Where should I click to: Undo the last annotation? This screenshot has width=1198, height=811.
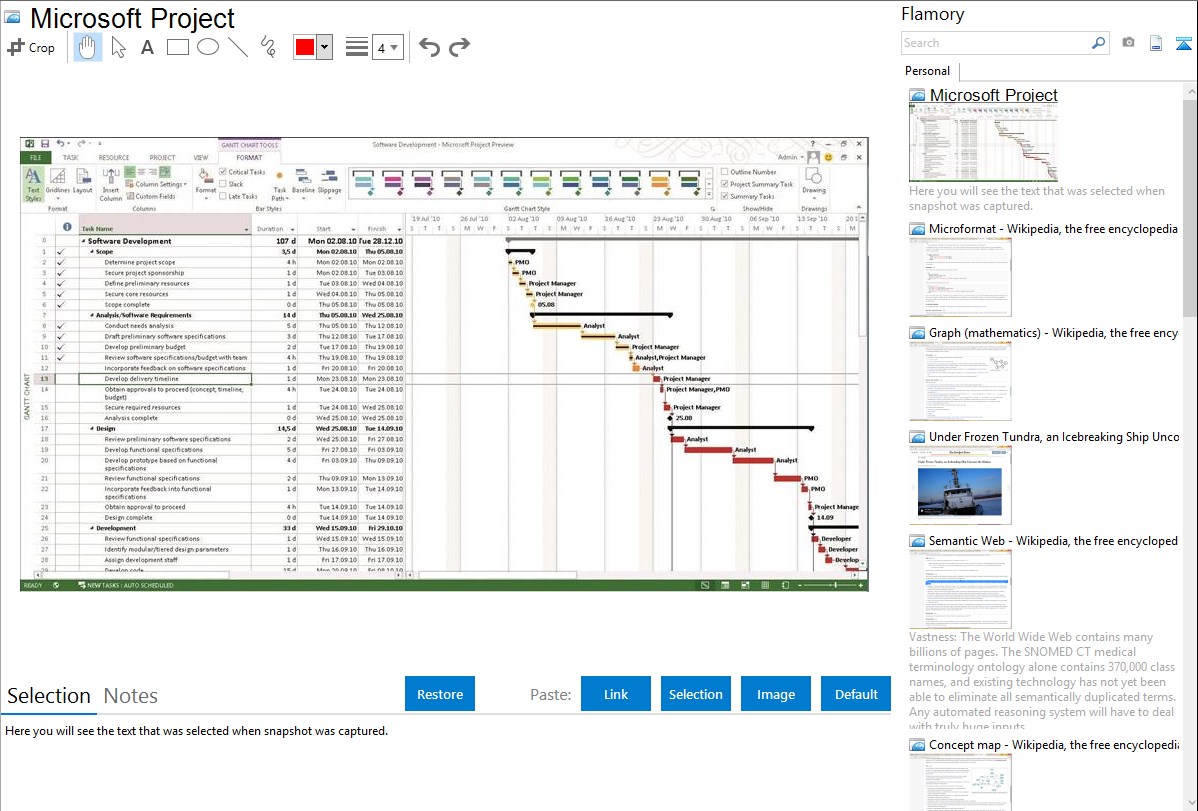tap(429, 47)
